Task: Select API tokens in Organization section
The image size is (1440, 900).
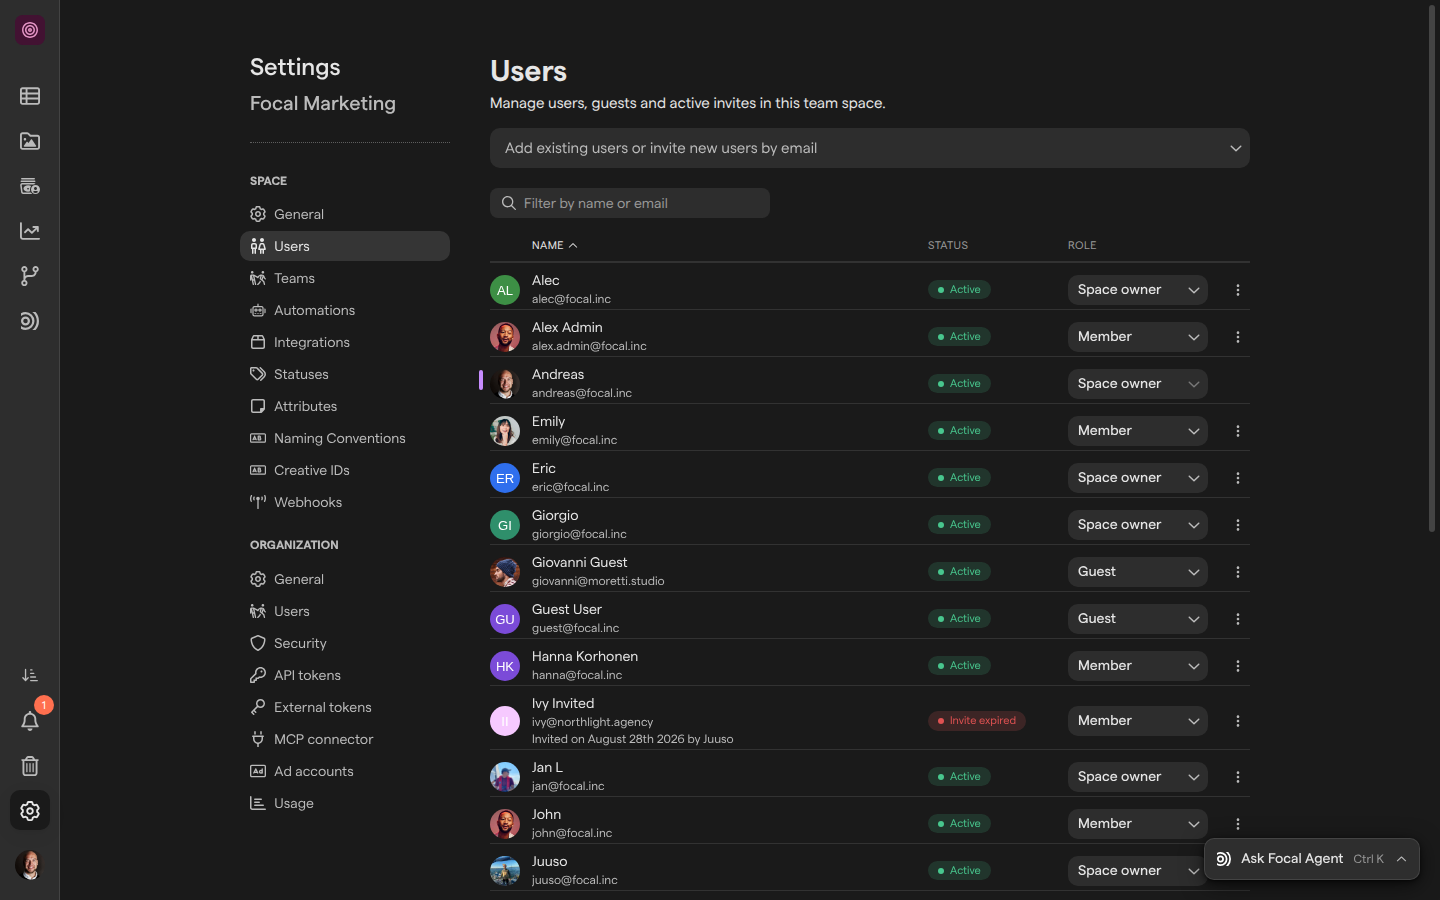Action: pyautogui.click(x=345, y=675)
